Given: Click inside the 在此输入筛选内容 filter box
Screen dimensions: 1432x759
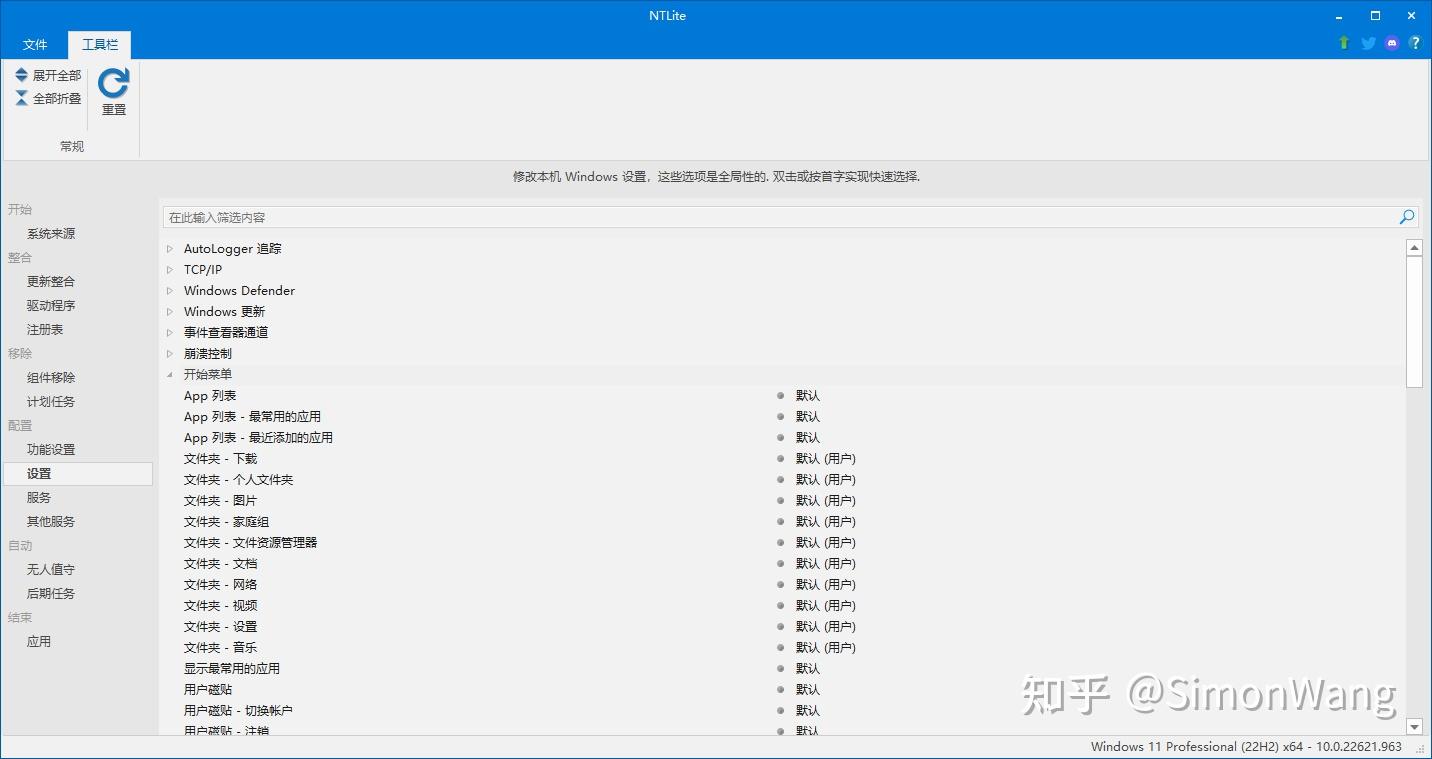Looking at the screenshot, I should coord(400,216).
